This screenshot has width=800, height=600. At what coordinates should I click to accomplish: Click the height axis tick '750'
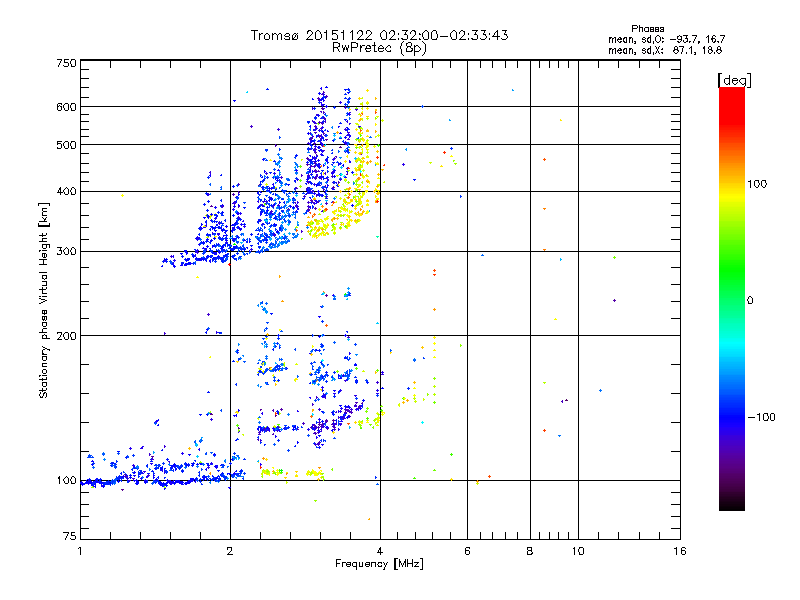tap(66, 63)
